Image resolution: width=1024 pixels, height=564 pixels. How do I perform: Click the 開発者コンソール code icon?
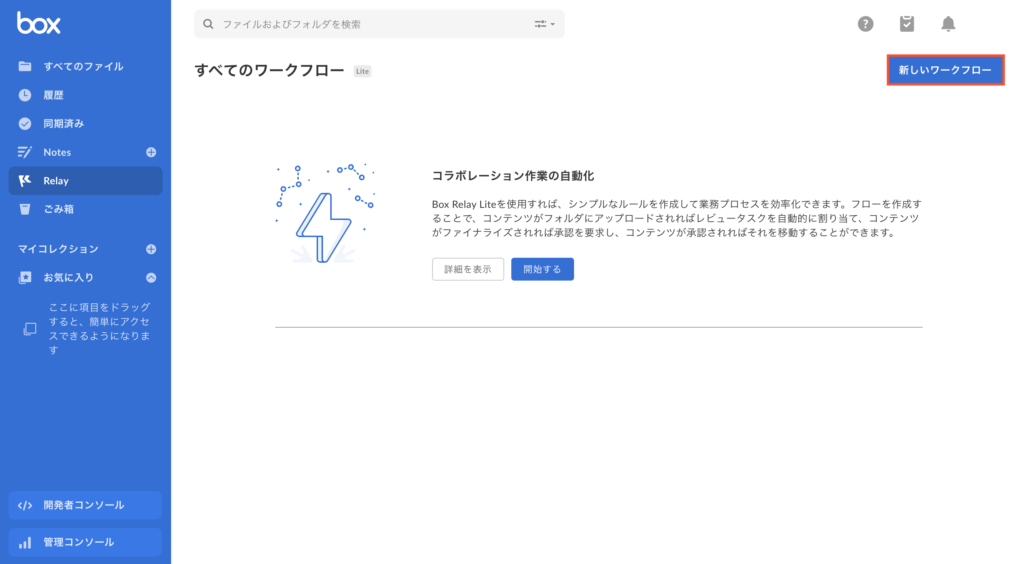pyautogui.click(x=25, y=505)
